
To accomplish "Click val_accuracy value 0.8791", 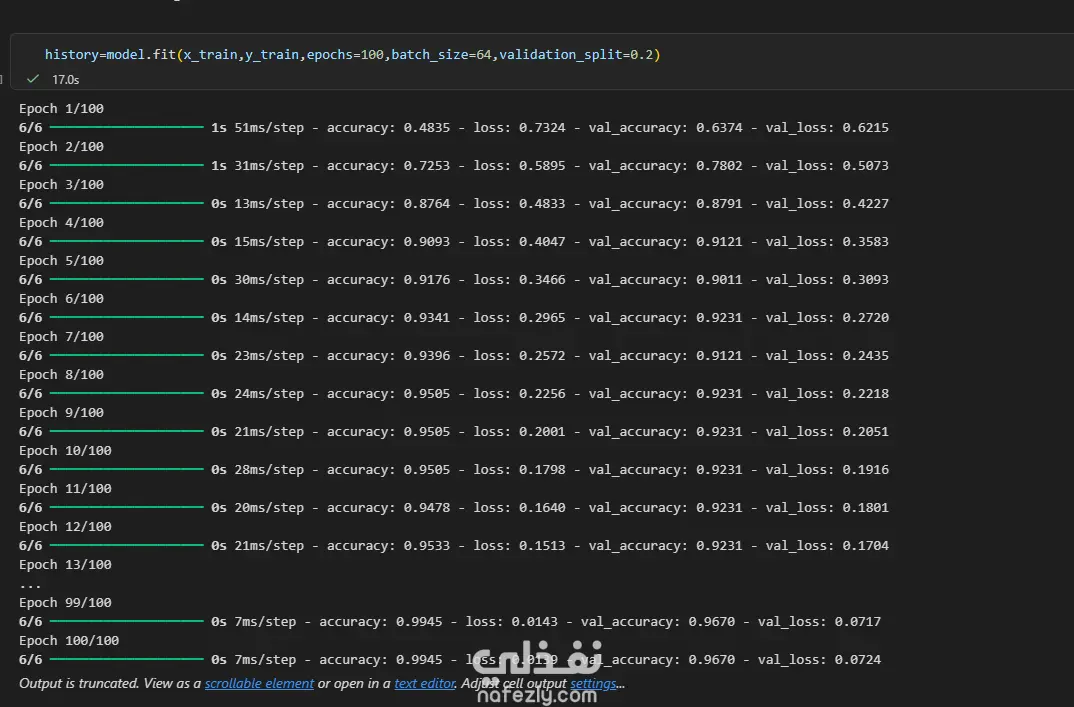I will (x=719, y=203).
